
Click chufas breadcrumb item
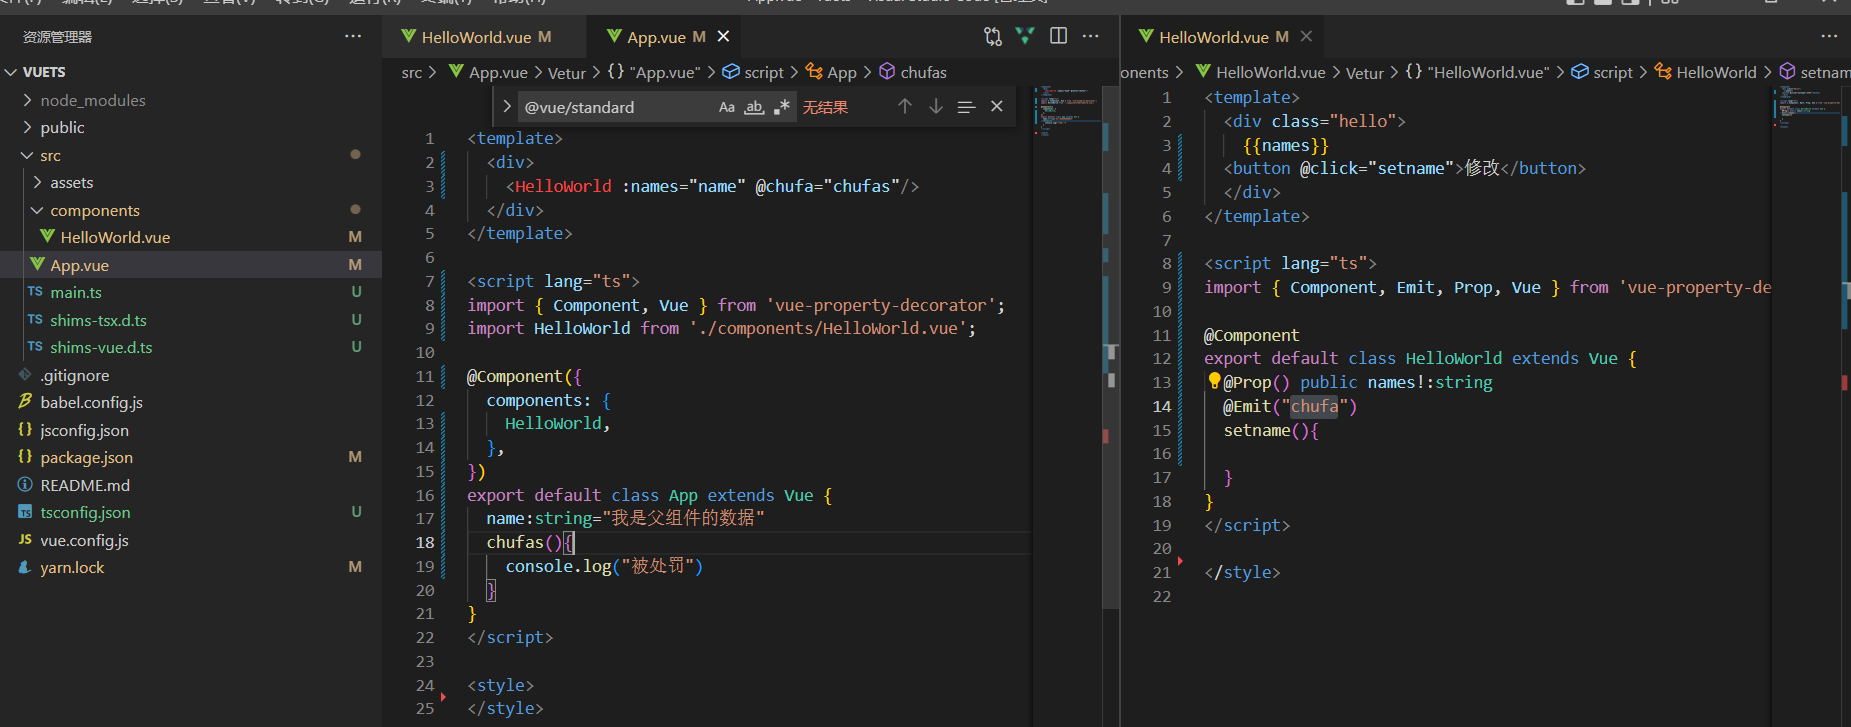pos(912,72)
